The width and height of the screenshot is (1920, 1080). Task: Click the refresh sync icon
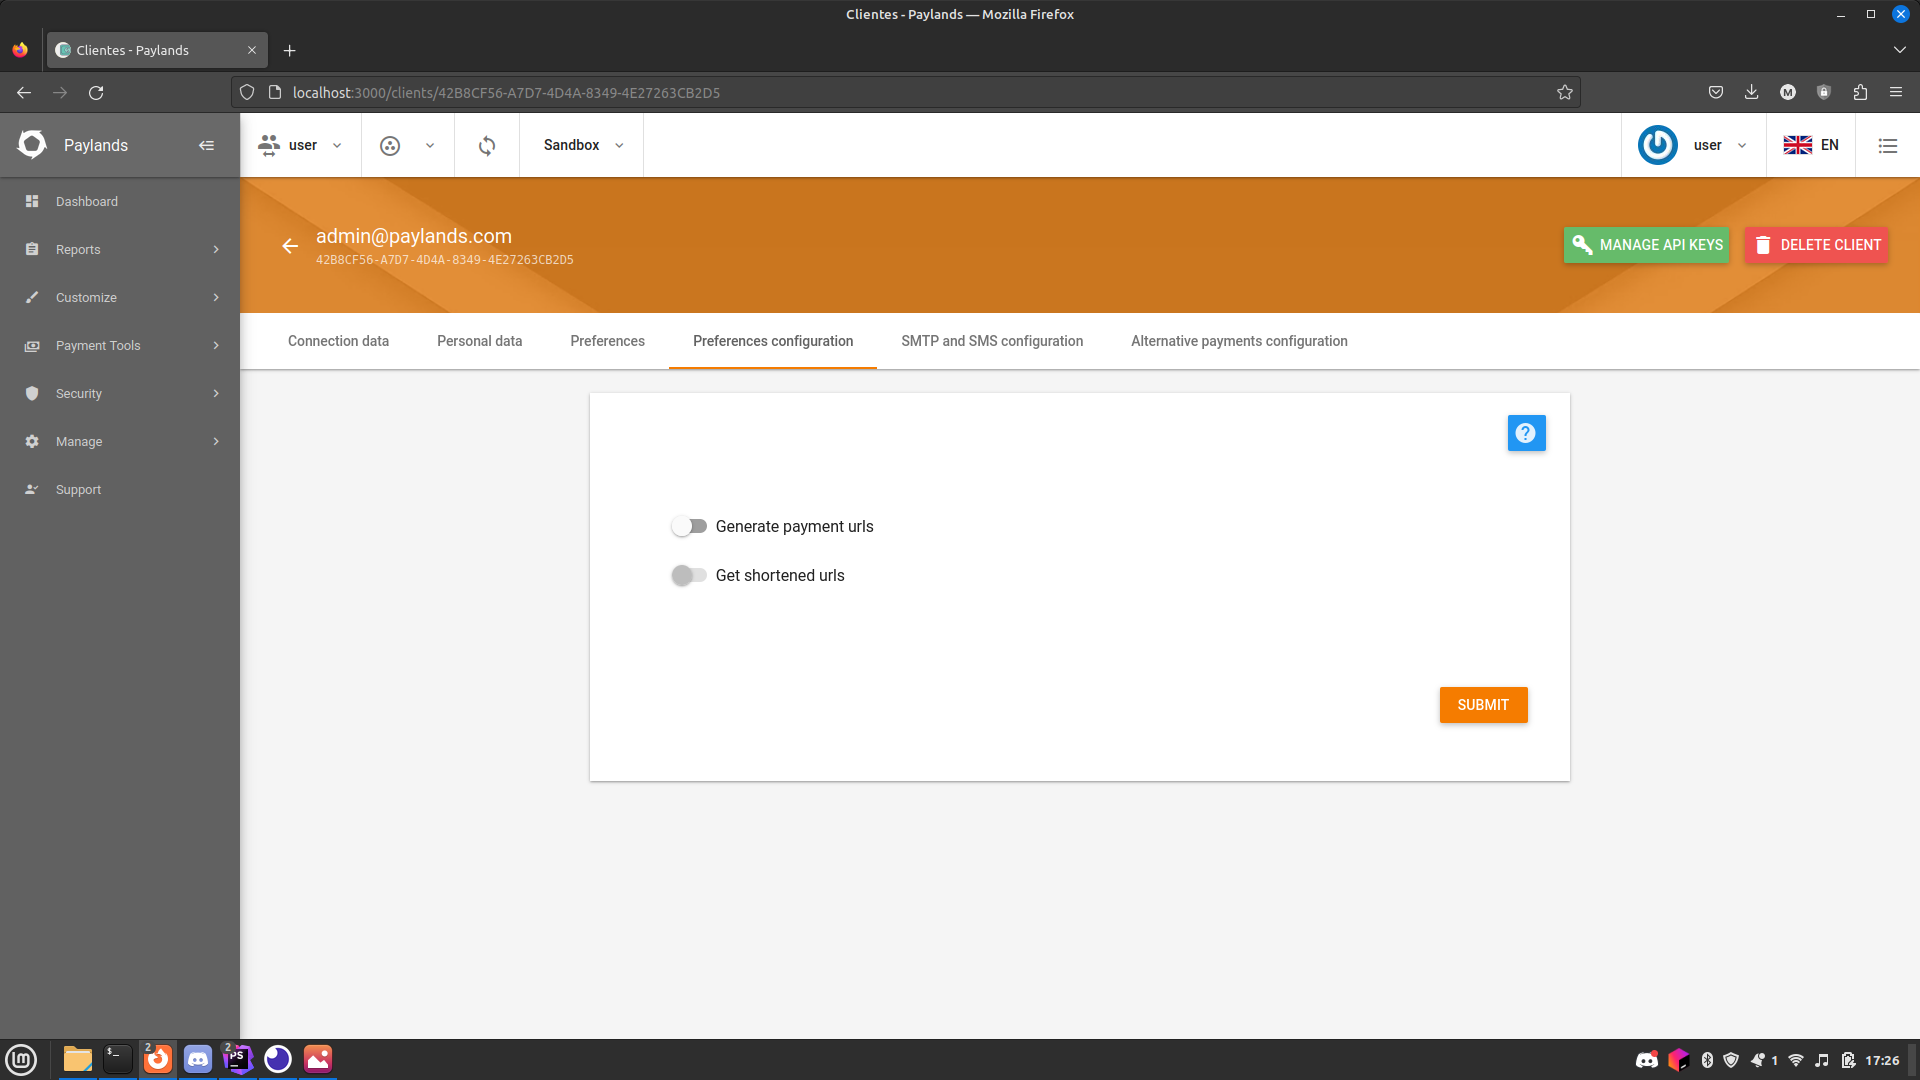pos(487,146)
